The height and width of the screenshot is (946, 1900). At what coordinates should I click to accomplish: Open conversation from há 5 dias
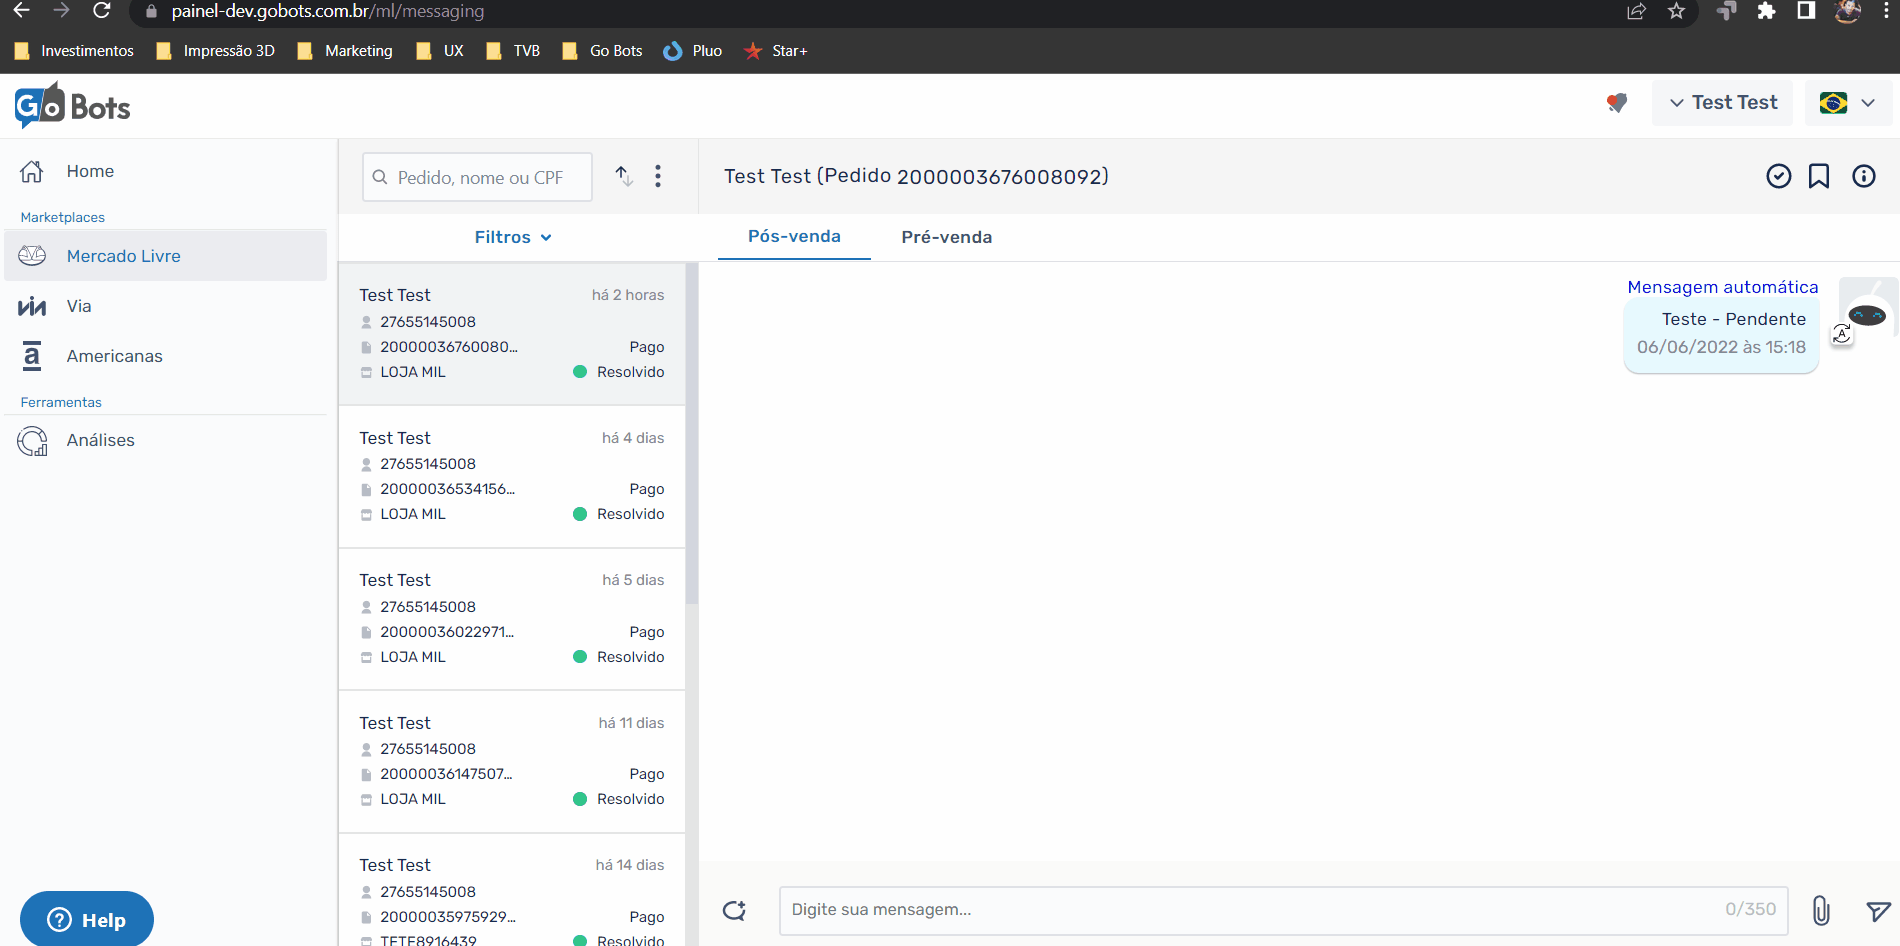click(512, 620)
